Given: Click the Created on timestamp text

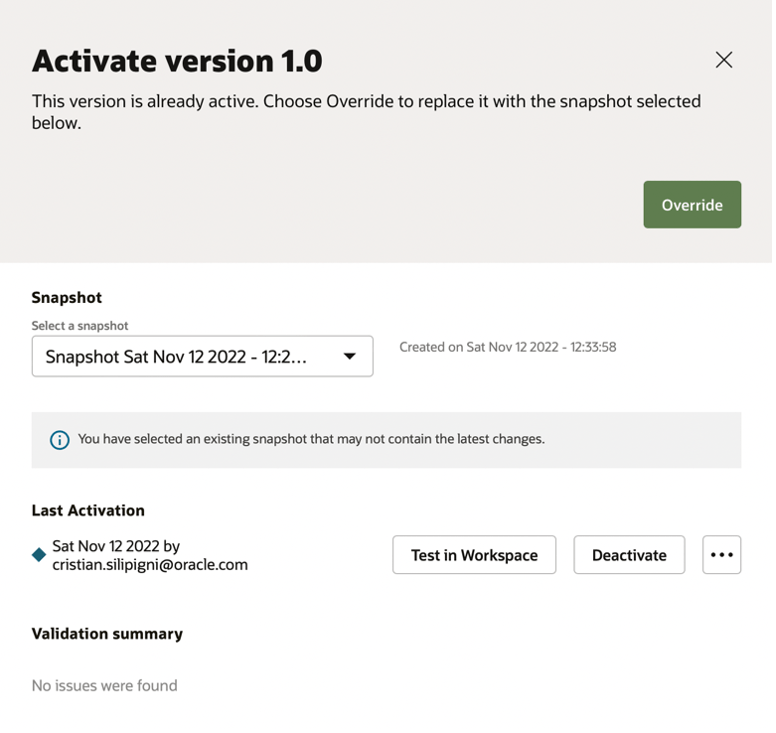Looking at the screenshot, I should pyautogui.click(x=507, y=347).
